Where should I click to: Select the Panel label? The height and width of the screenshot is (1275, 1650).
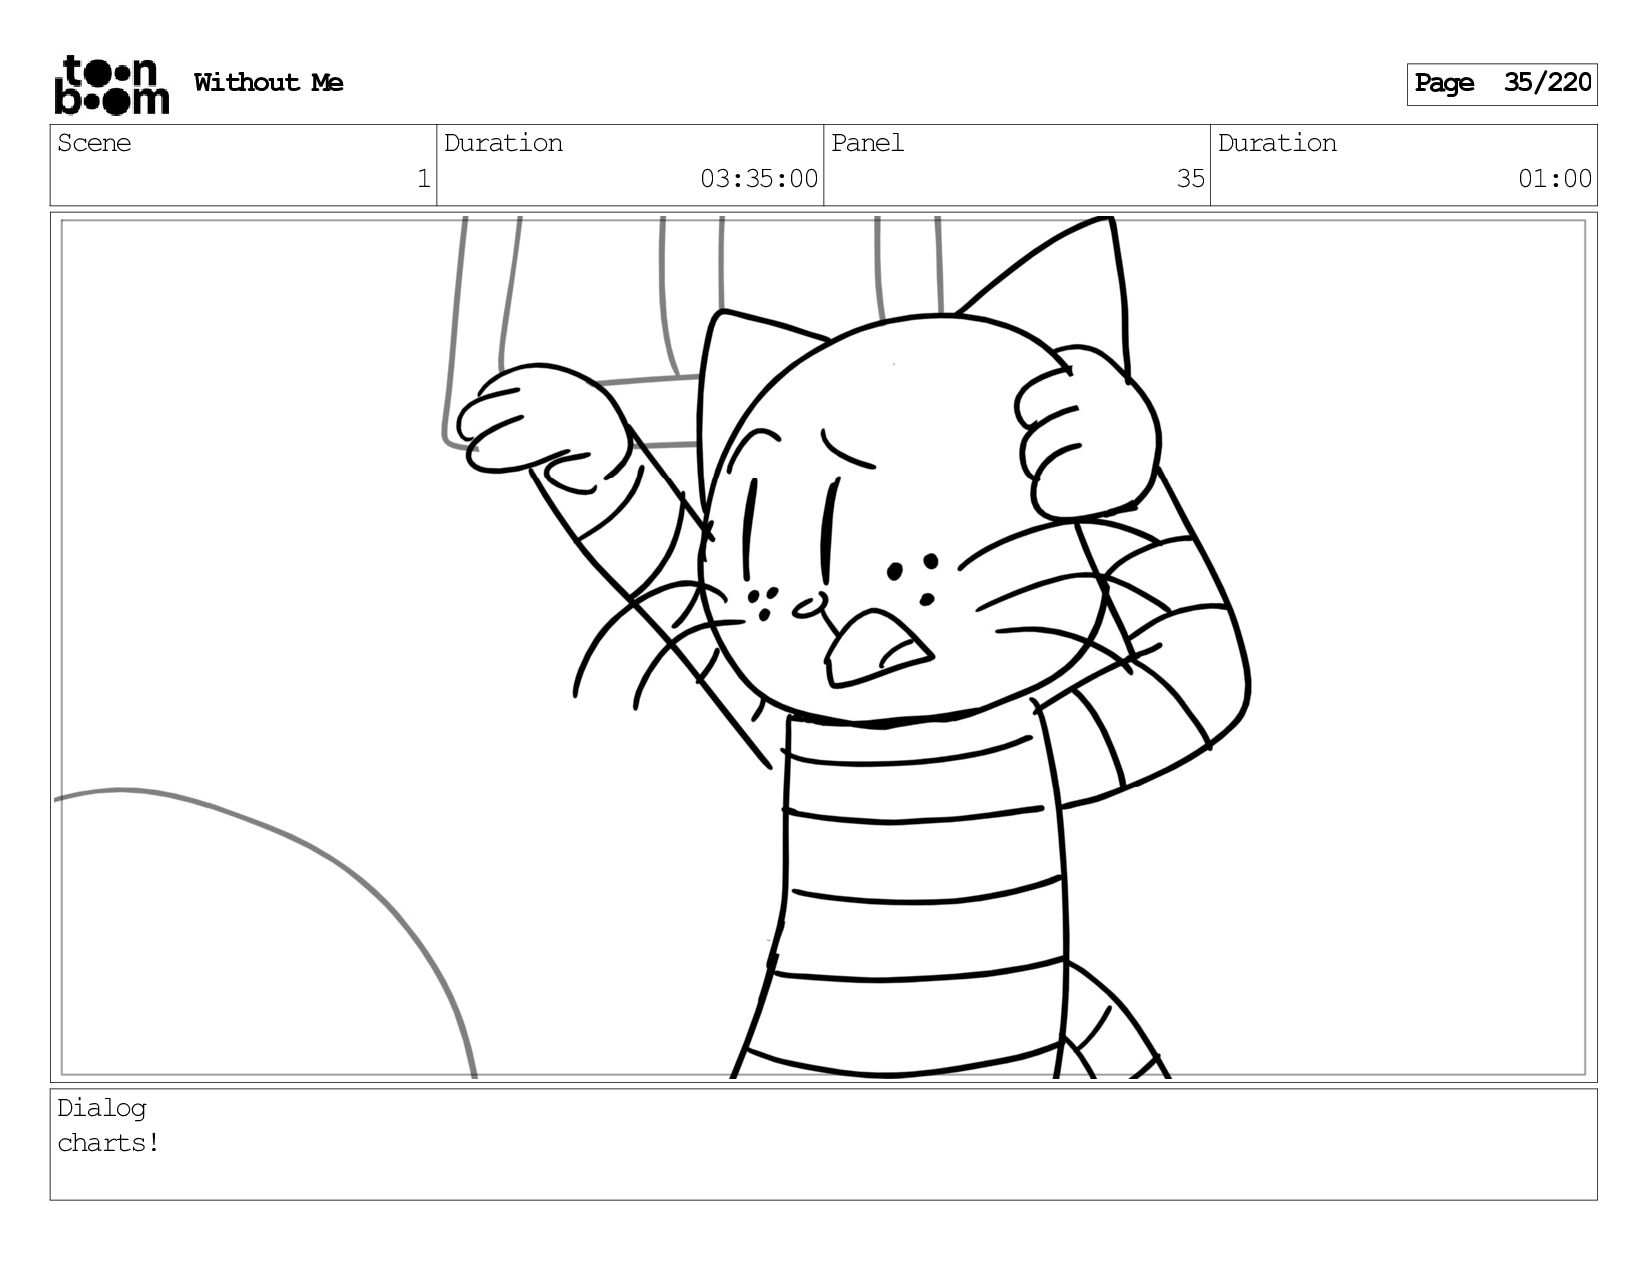coord(867,143)
